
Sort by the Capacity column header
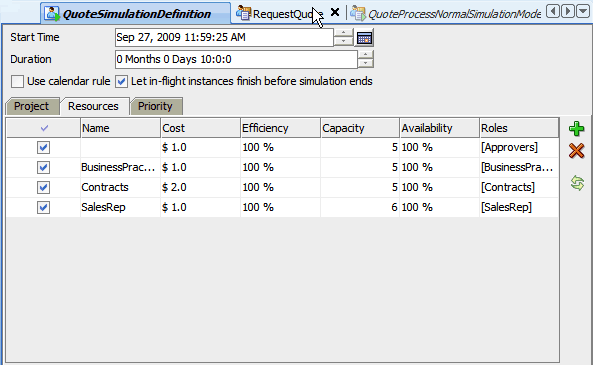click(360, 128)
